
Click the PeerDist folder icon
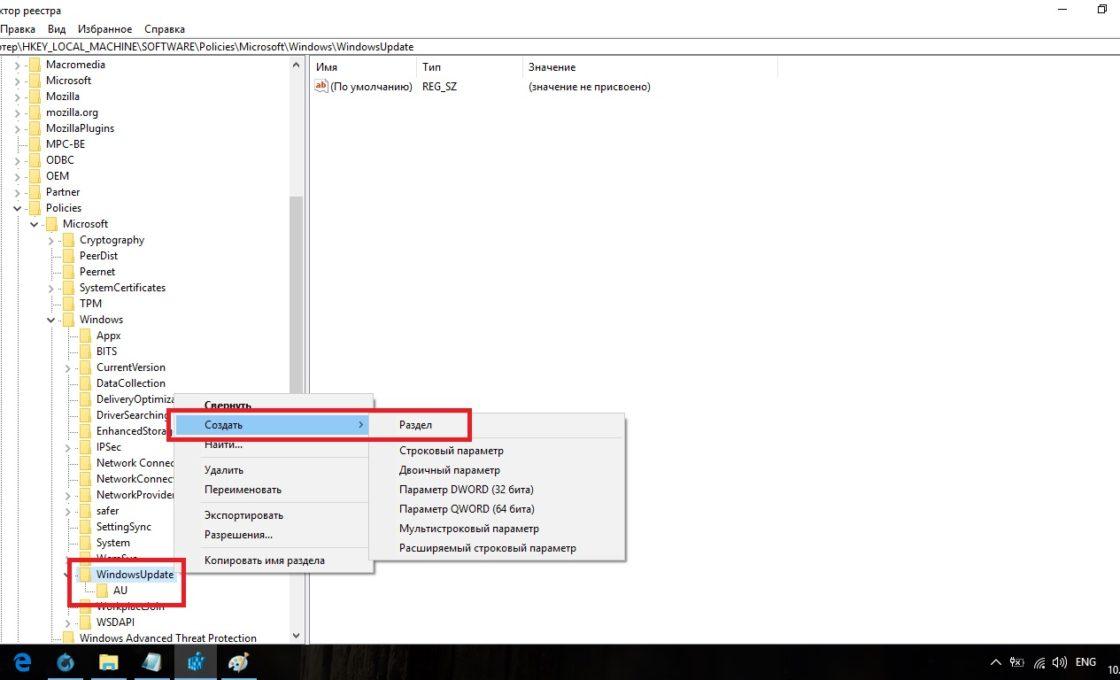(68, 256)
